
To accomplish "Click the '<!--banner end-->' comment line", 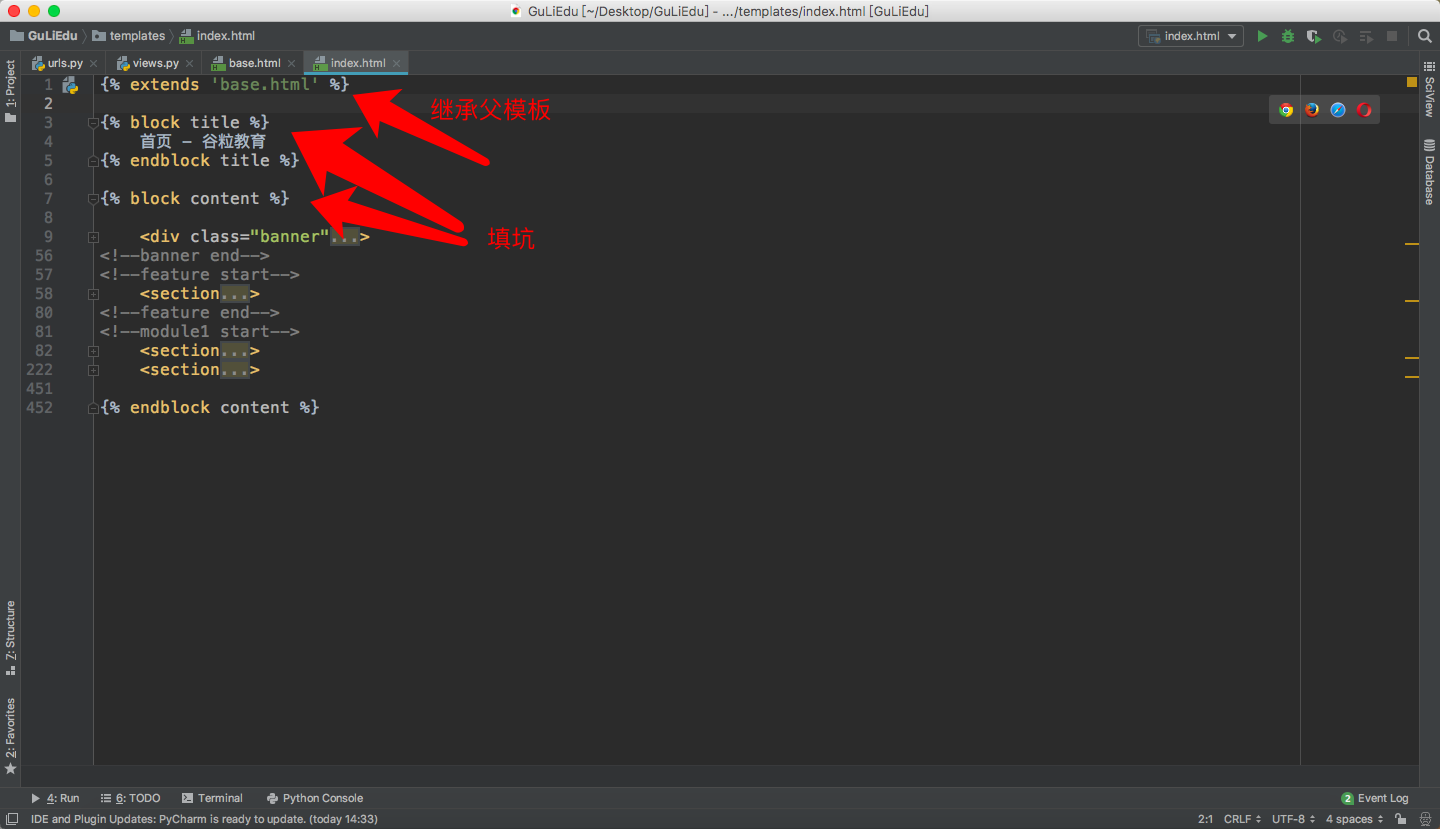I will tap(185, 256).
